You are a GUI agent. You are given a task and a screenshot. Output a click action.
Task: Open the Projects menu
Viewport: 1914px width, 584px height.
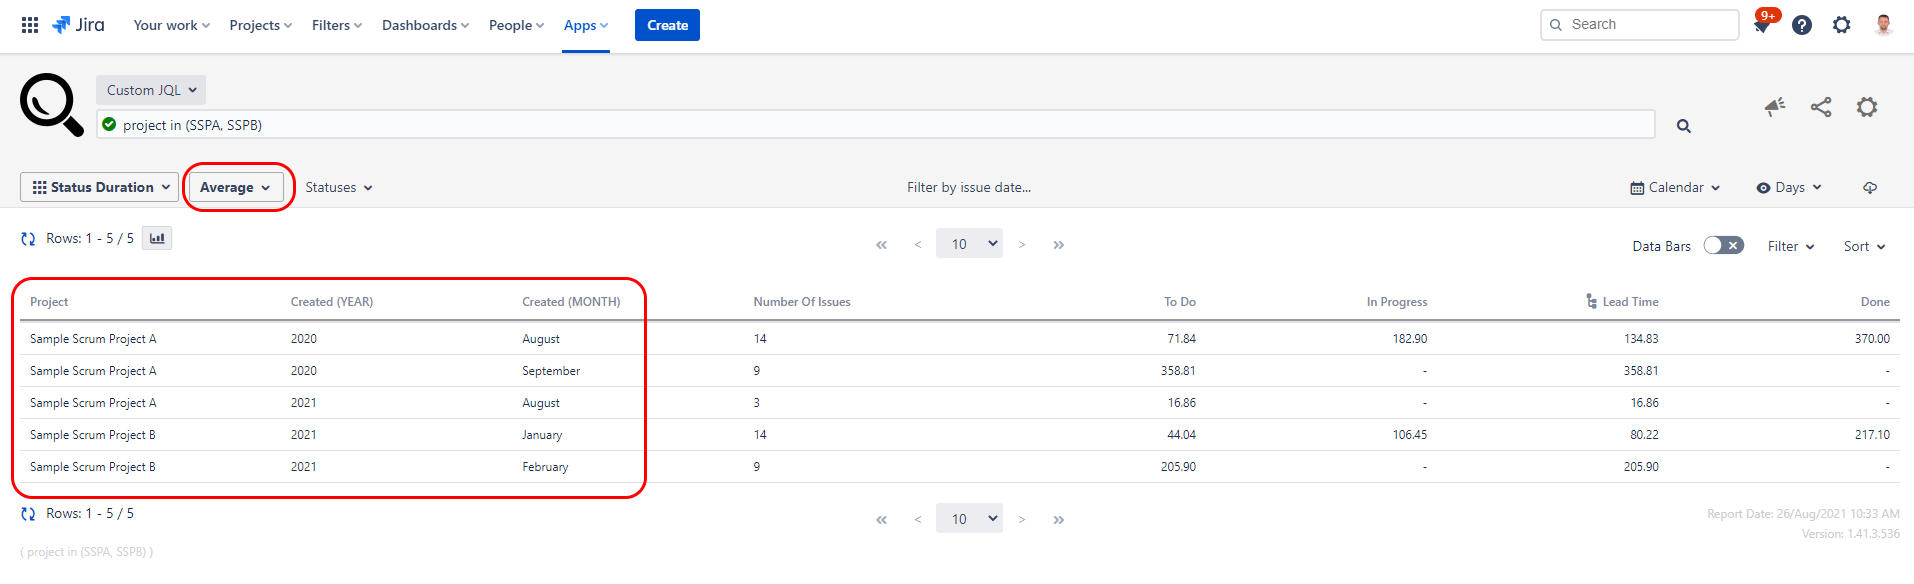tap(261, 25)
